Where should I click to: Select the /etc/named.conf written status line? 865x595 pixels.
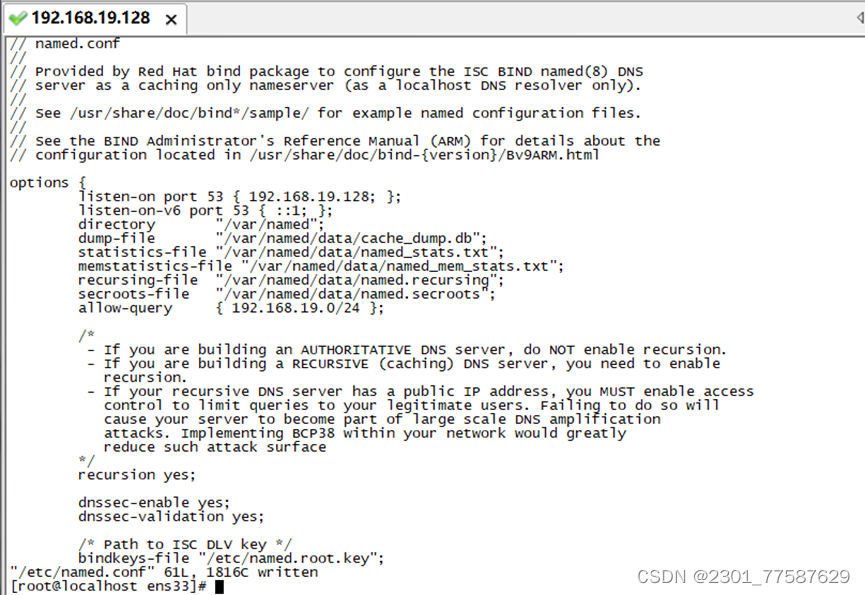coord(160,571)
